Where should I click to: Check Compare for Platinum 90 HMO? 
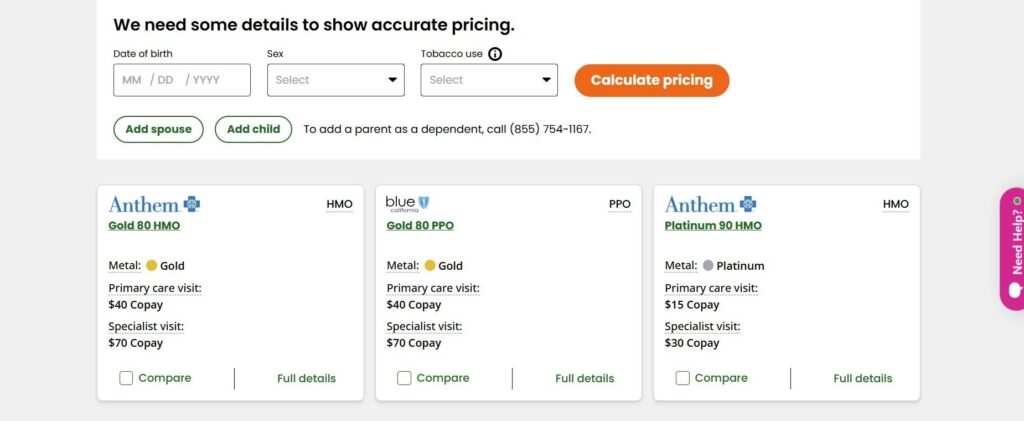click(x=682, y=378)
